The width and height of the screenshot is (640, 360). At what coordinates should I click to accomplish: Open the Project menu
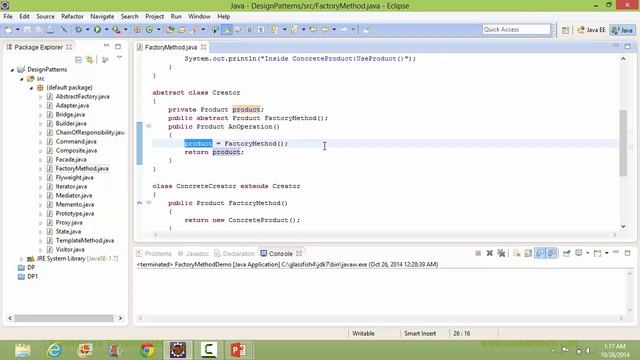click(155, 16)
